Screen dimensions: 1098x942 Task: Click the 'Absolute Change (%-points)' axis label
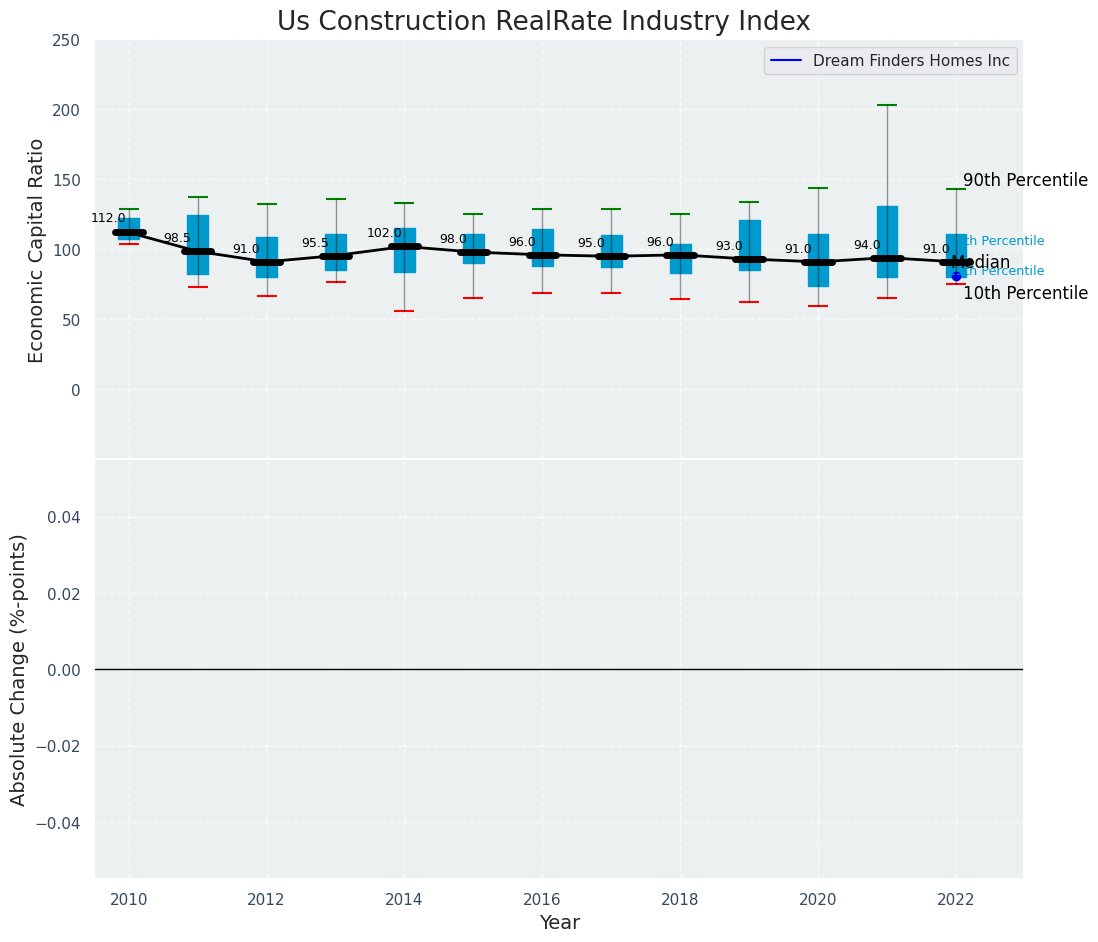coord(19,669)
